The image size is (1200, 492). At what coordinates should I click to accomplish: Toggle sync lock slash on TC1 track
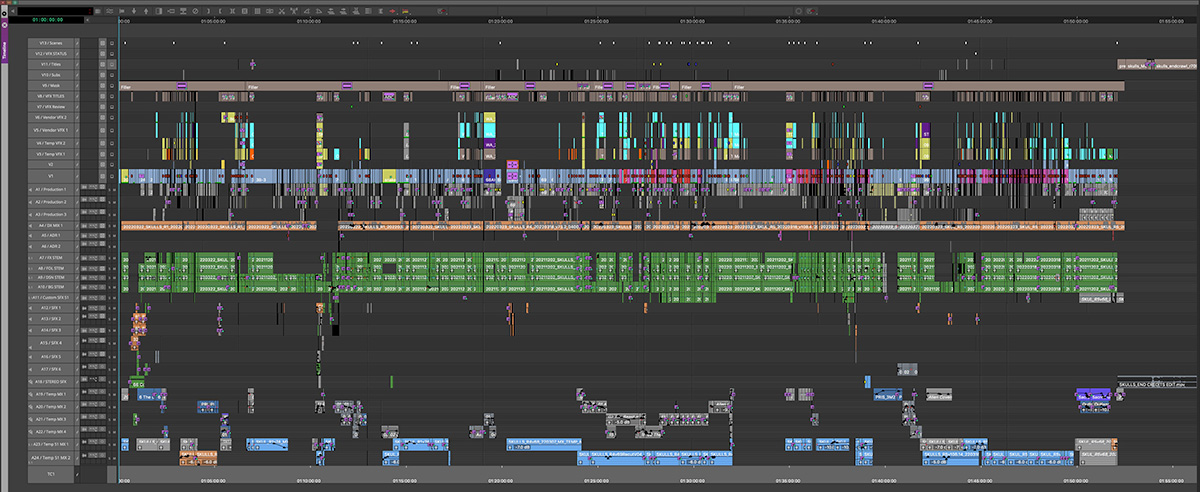click(x=77, y=473)
